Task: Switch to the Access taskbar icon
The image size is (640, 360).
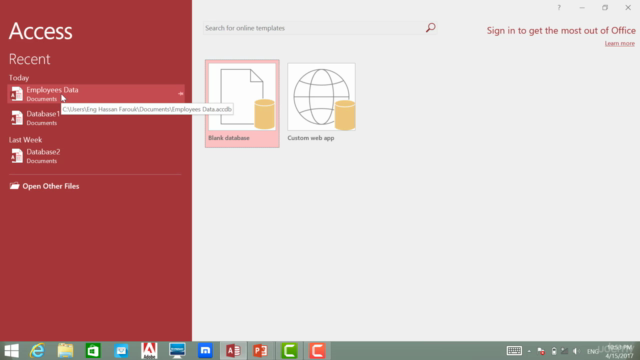Action: (x=233, y=351)
